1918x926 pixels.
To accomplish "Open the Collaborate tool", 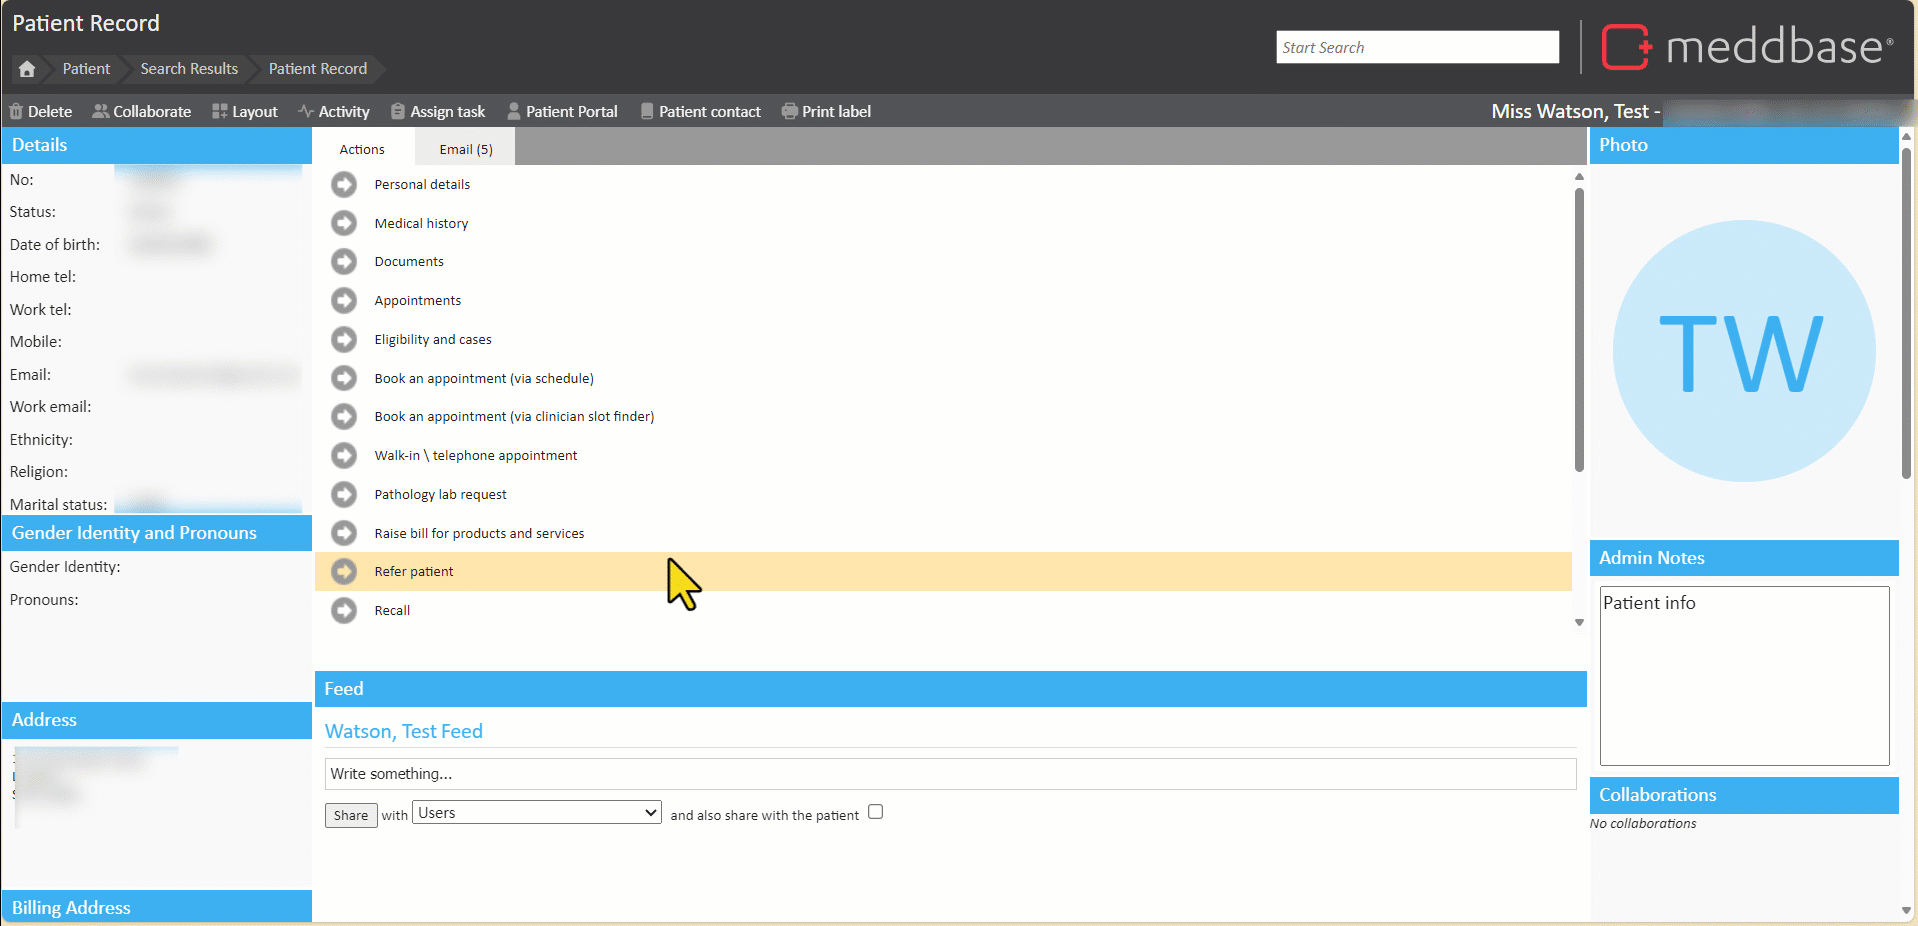I will [x=141, y=112].
